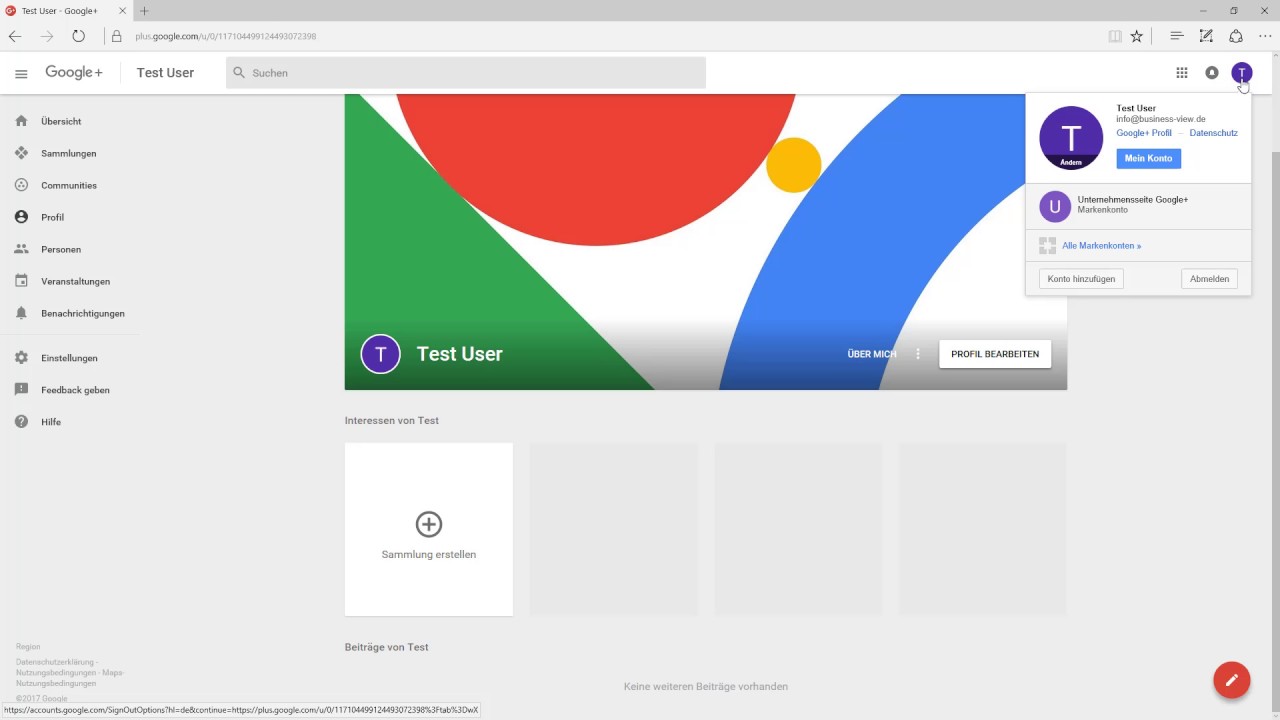The width and height of the screenshot is (1280, 720).
Task: Select Personen in sidebar
Action: pyautogui.click(x=61, y=249)
